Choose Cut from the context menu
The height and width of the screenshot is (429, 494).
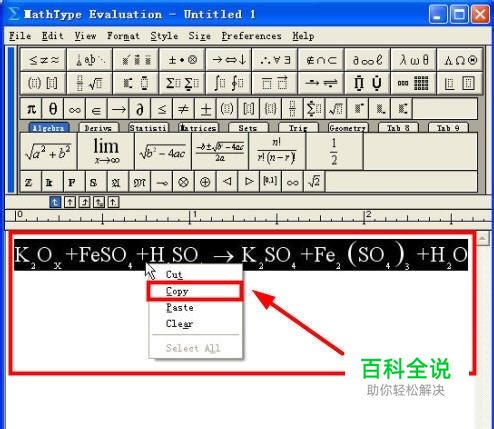click(x=195, y=275)
